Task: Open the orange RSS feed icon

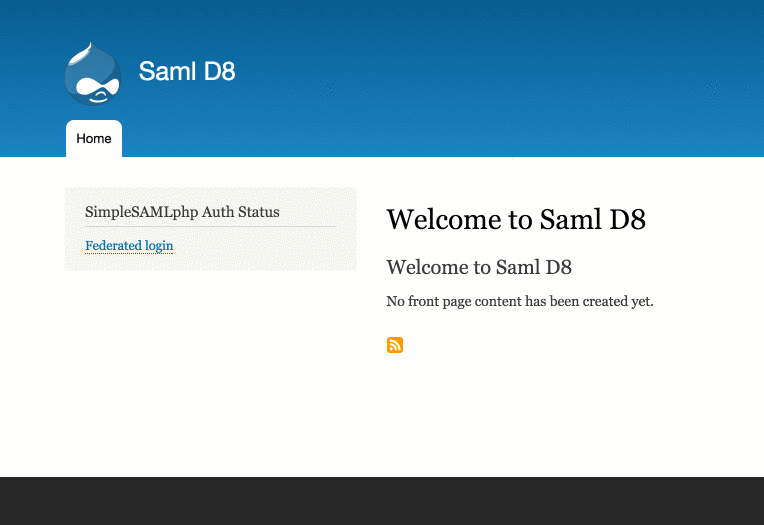Action: point(395,345)
